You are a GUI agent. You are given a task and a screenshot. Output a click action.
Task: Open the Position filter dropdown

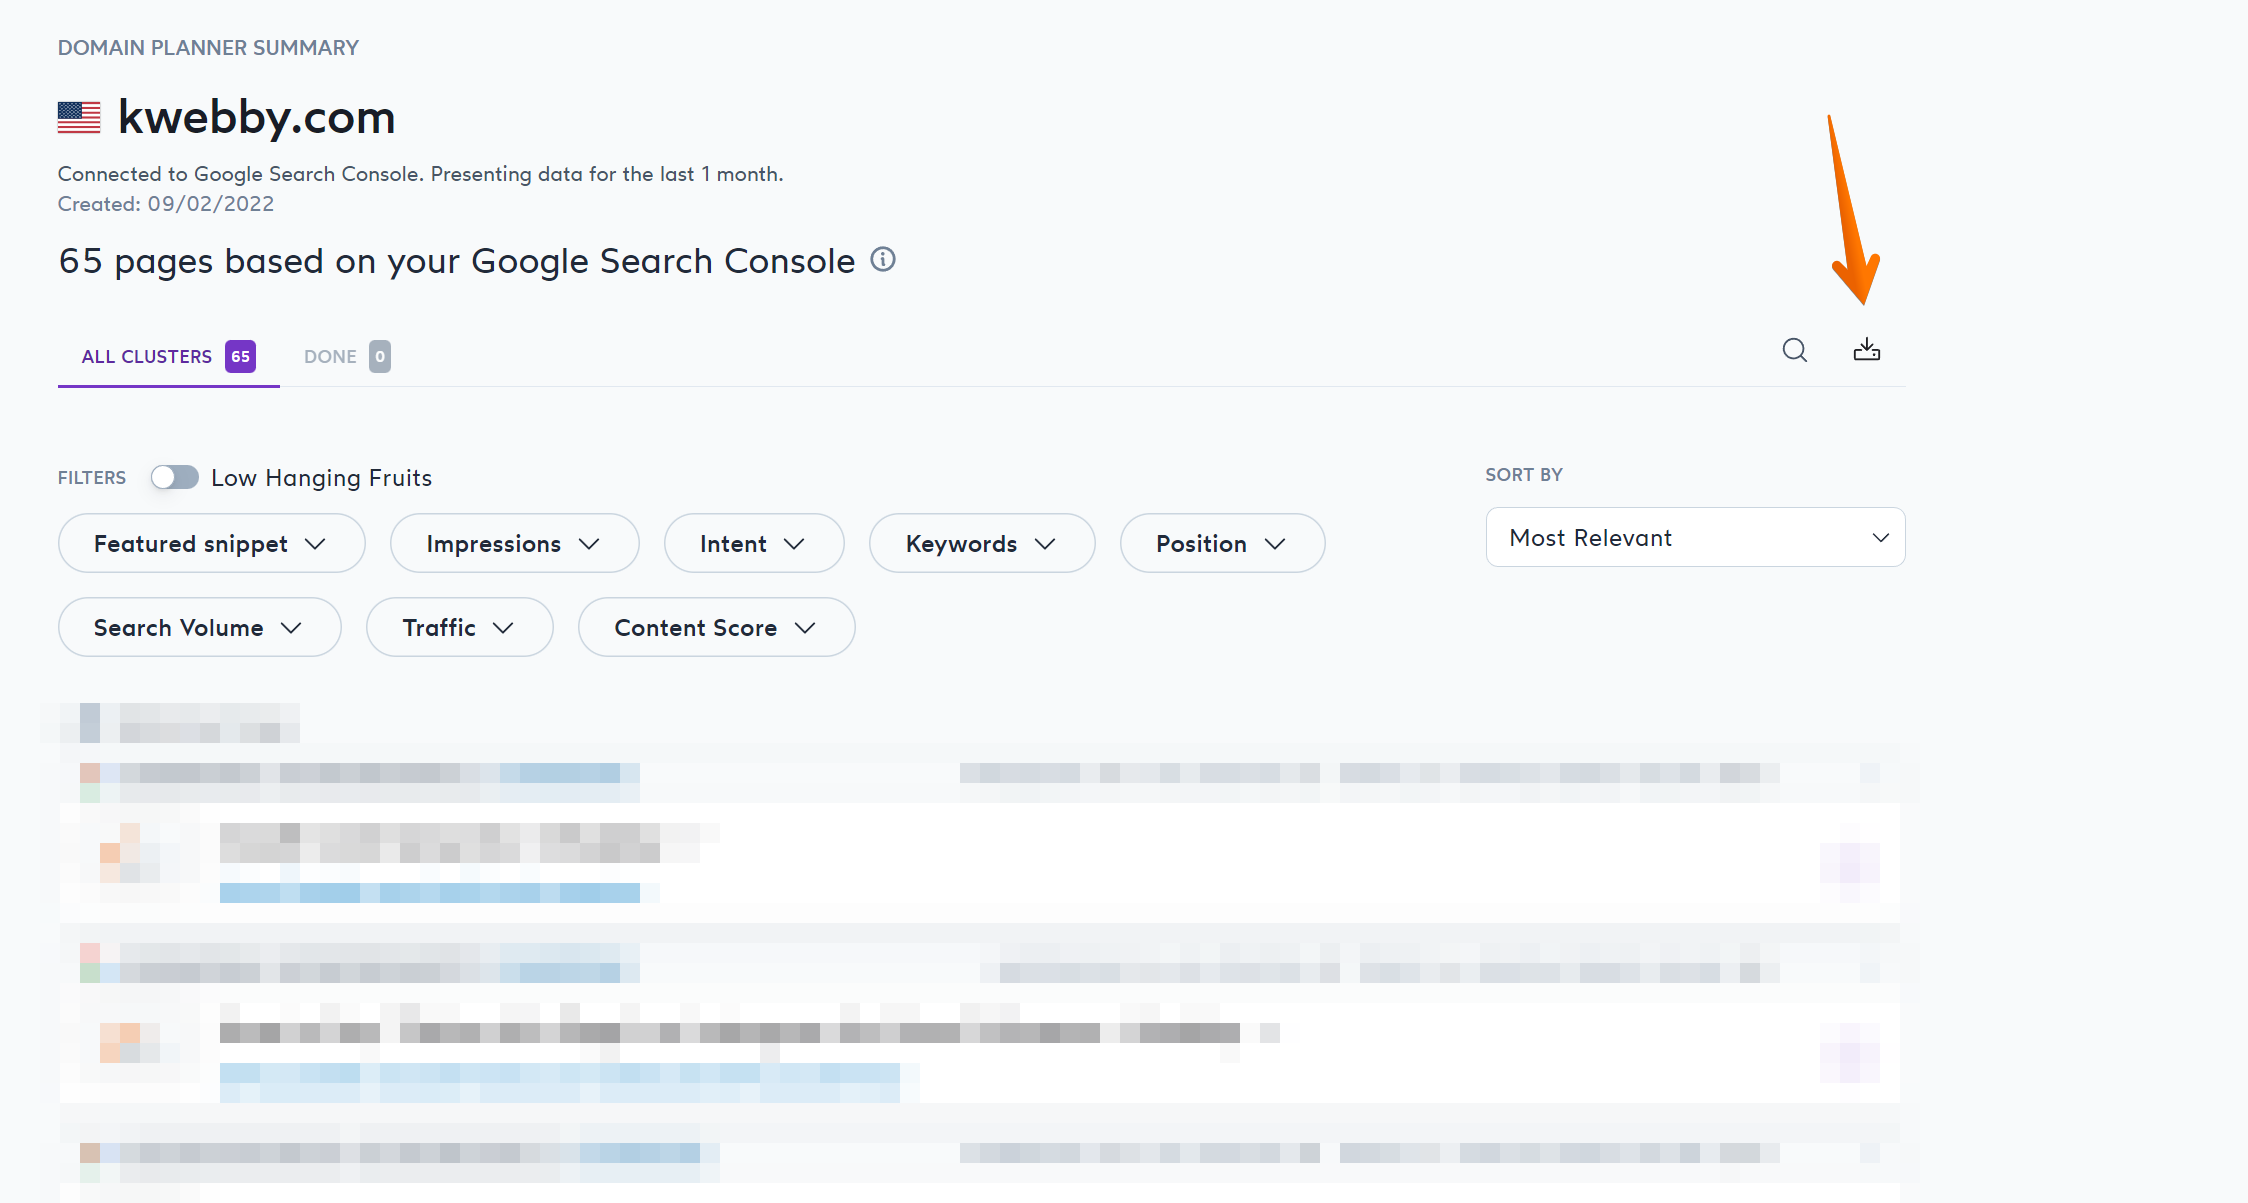coord(1222,543)
